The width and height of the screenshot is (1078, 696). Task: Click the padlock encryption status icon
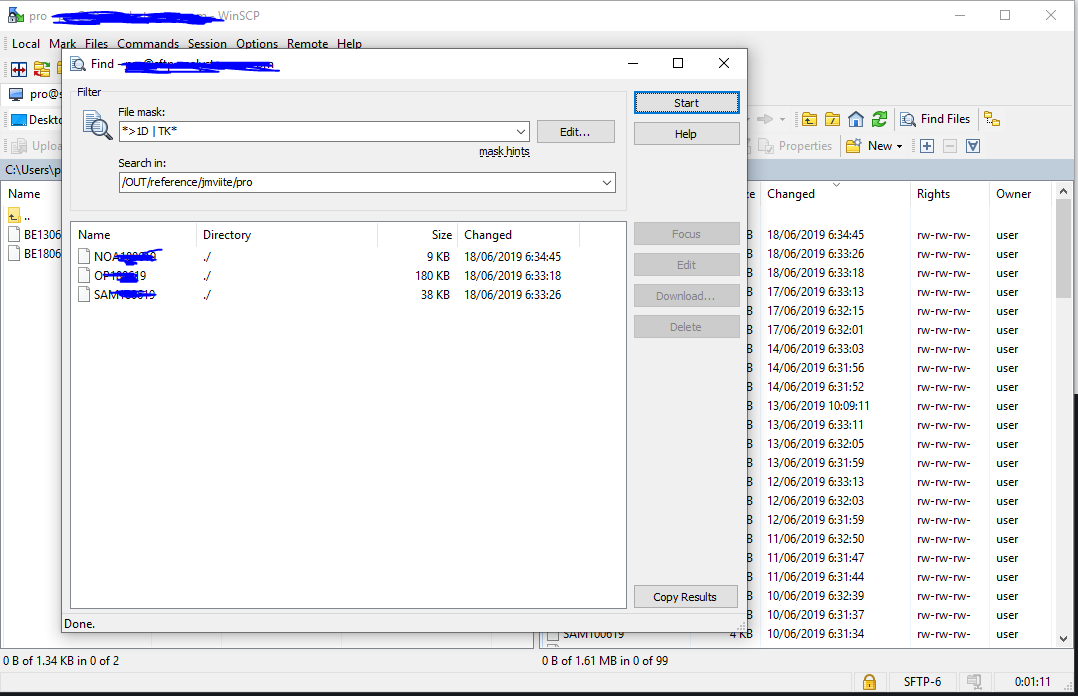pos(870,682)
